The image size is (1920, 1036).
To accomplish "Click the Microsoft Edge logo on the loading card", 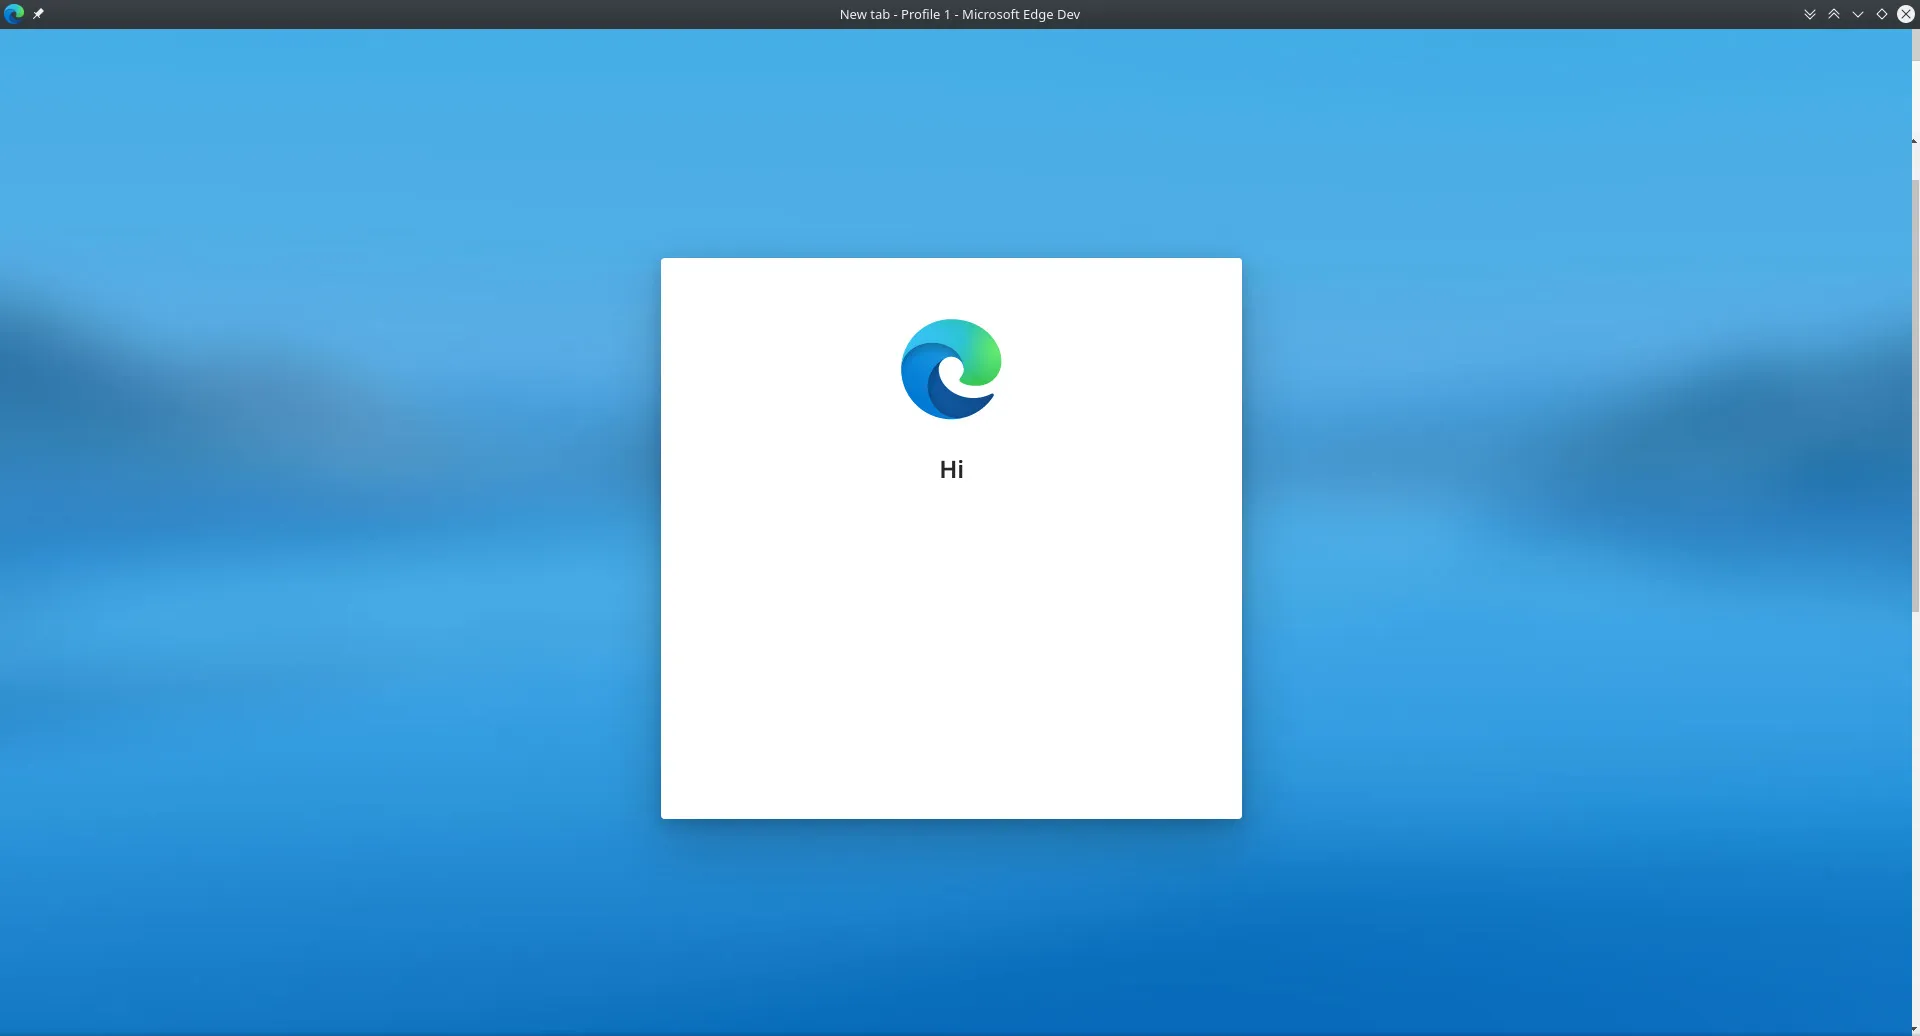I will [951, 368].
